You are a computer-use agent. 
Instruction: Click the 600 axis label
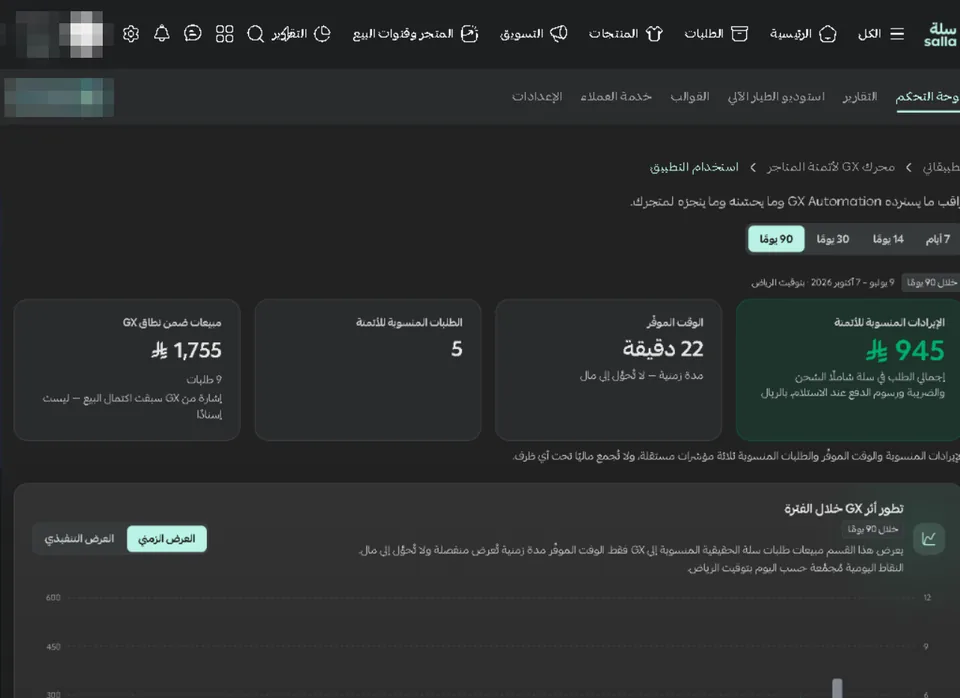coord(53,598)
